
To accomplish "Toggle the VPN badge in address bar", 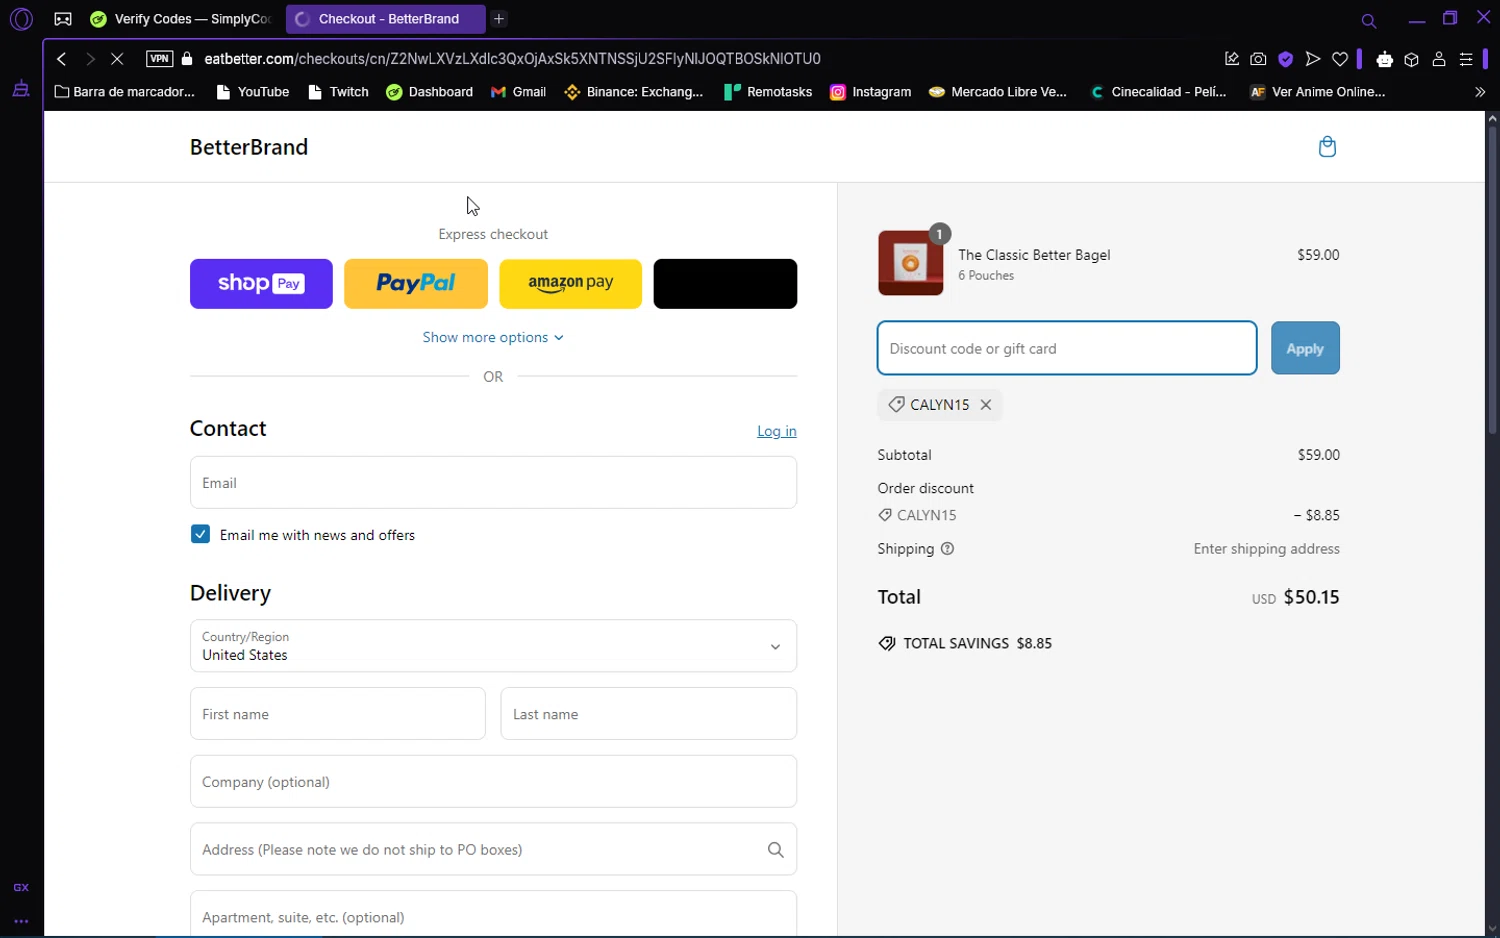I will click(x=159, y=59).
